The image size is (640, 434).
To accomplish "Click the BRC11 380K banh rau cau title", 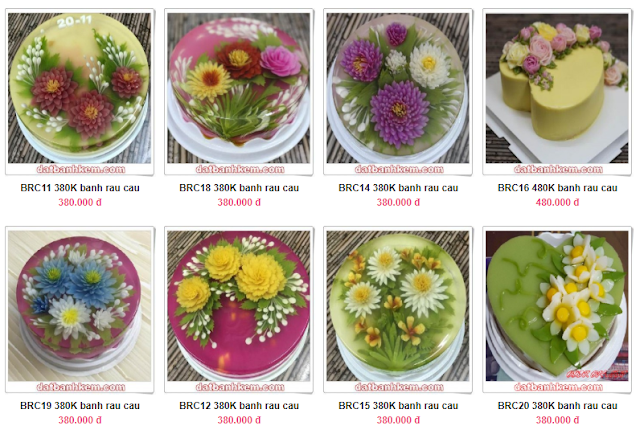I will coord(80,188).
